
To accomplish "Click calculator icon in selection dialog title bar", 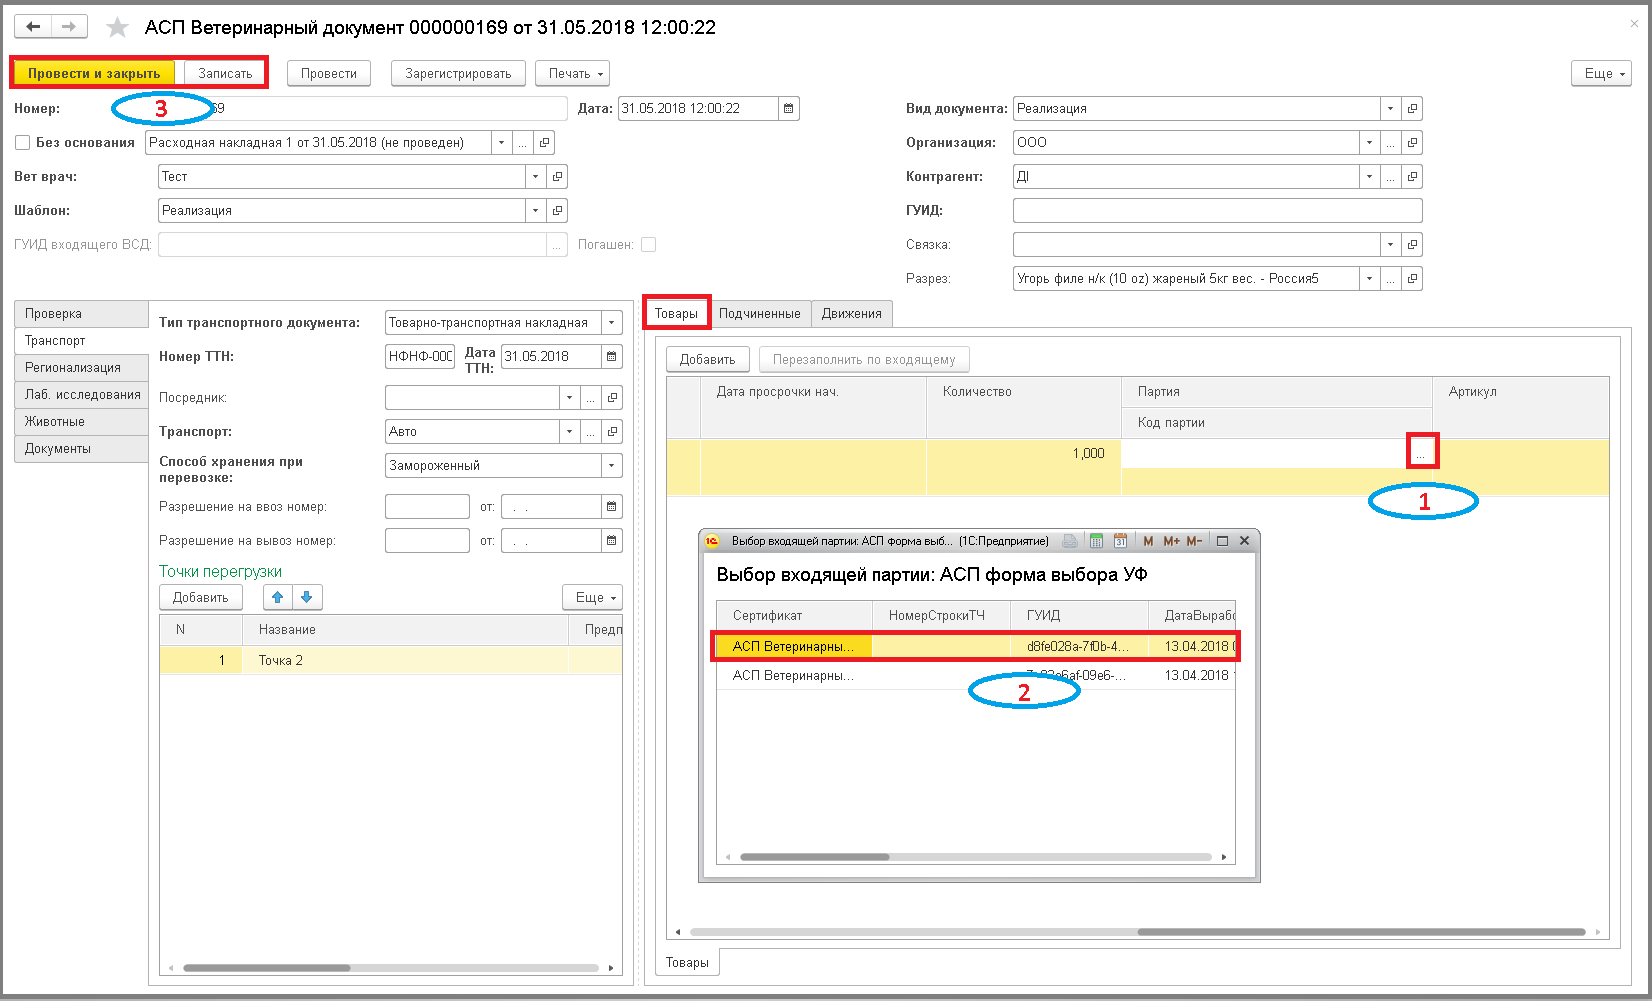I will [1096, 541].
